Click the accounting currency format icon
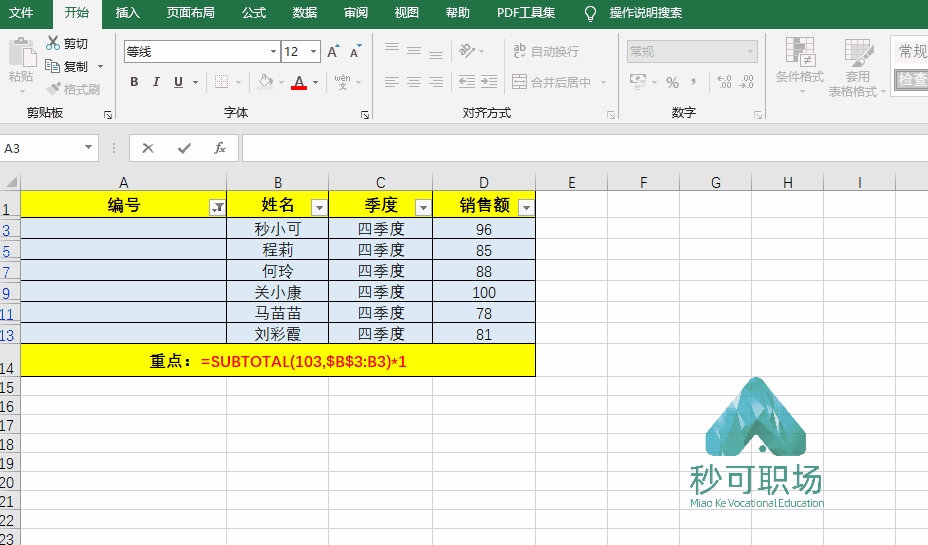The height and width of the screenshot is (545, 928). click(638, 82)
